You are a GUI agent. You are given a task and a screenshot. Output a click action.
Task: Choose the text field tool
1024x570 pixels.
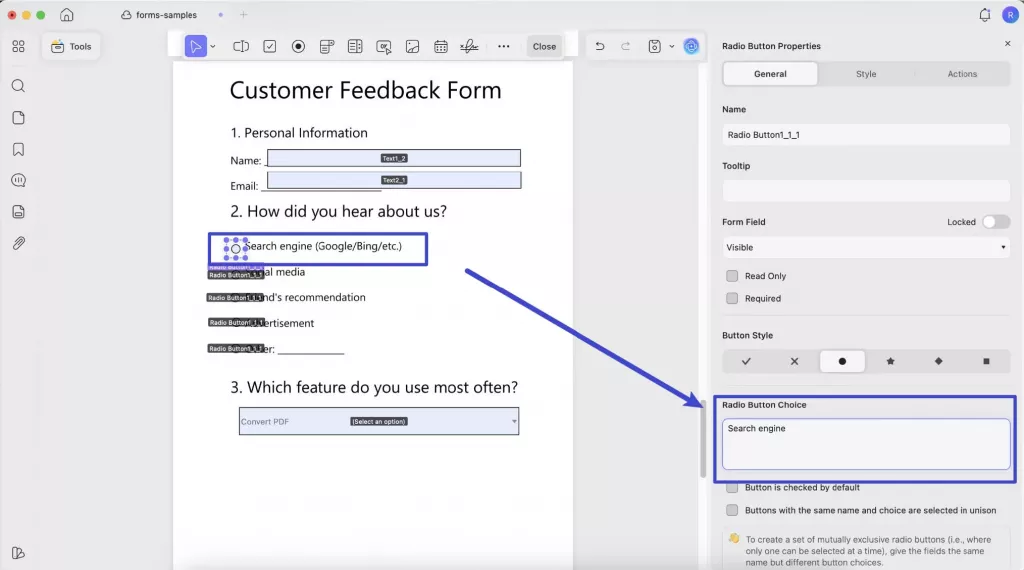241,46
